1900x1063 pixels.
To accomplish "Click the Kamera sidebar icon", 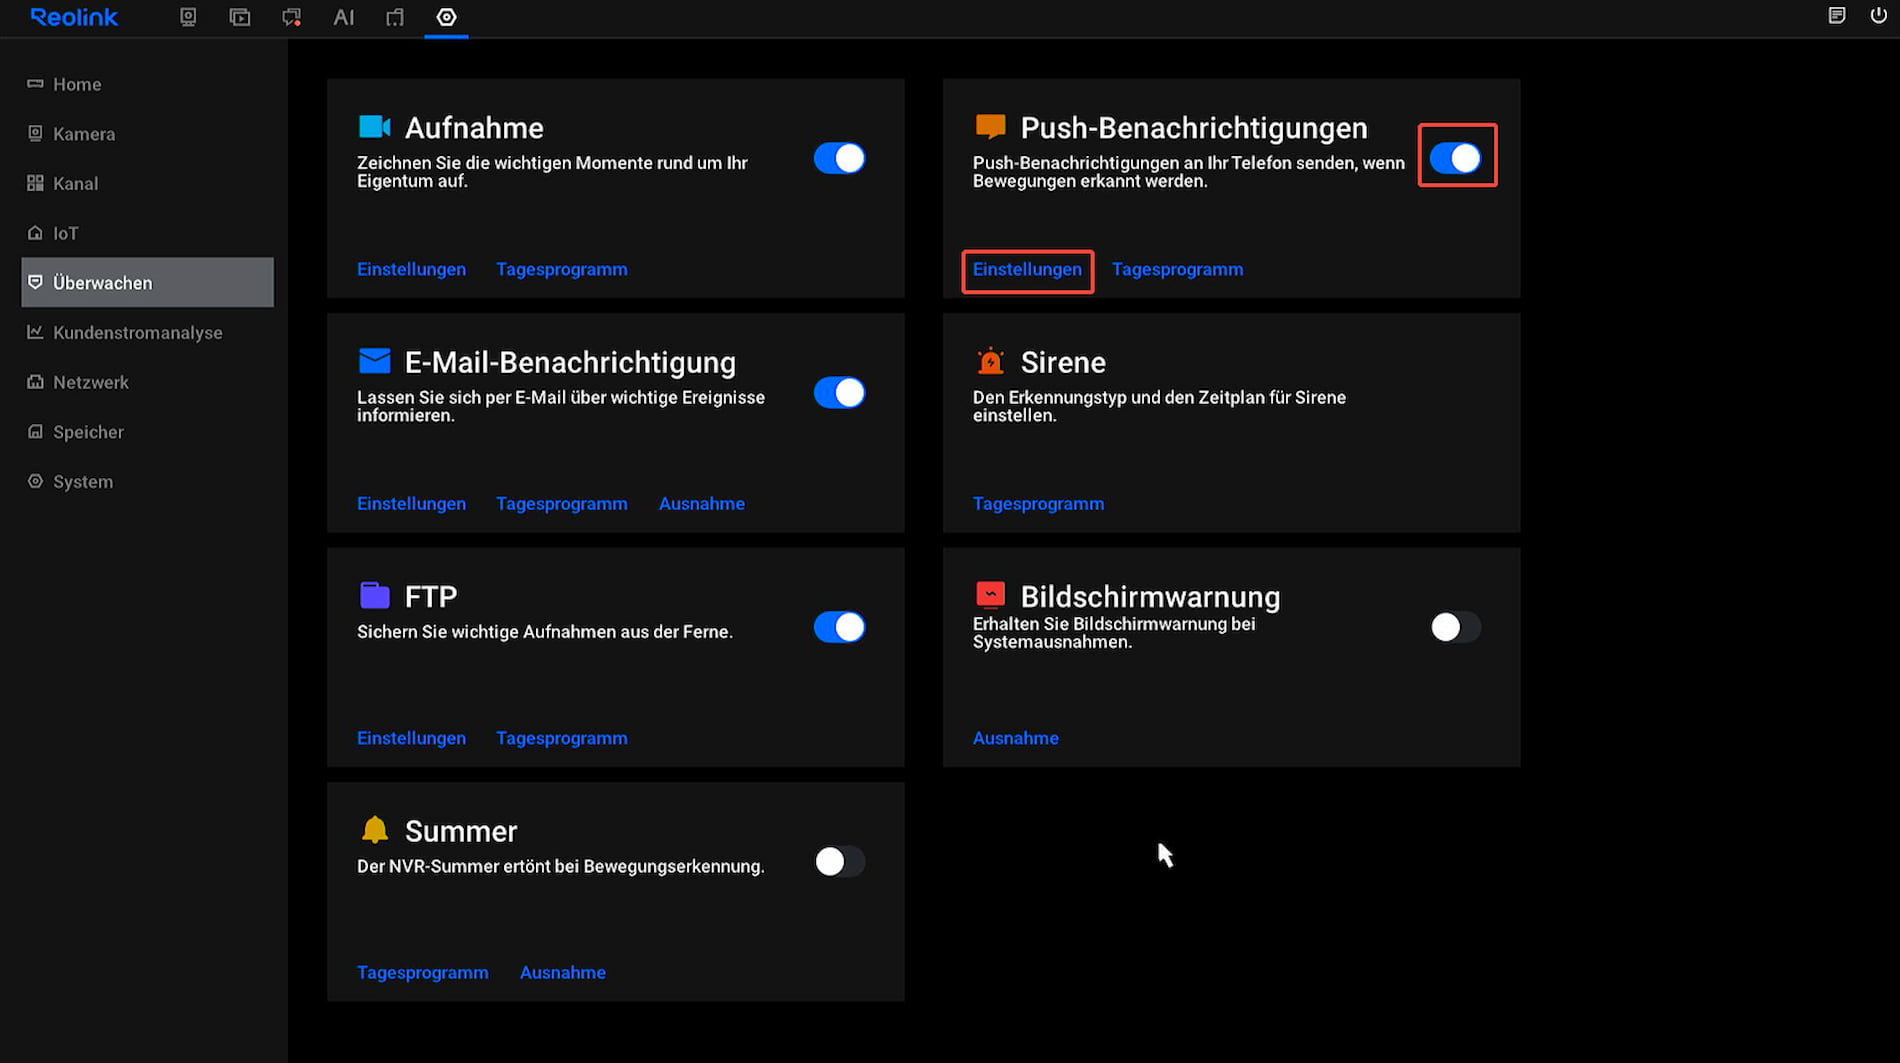I will click(35, 133).
